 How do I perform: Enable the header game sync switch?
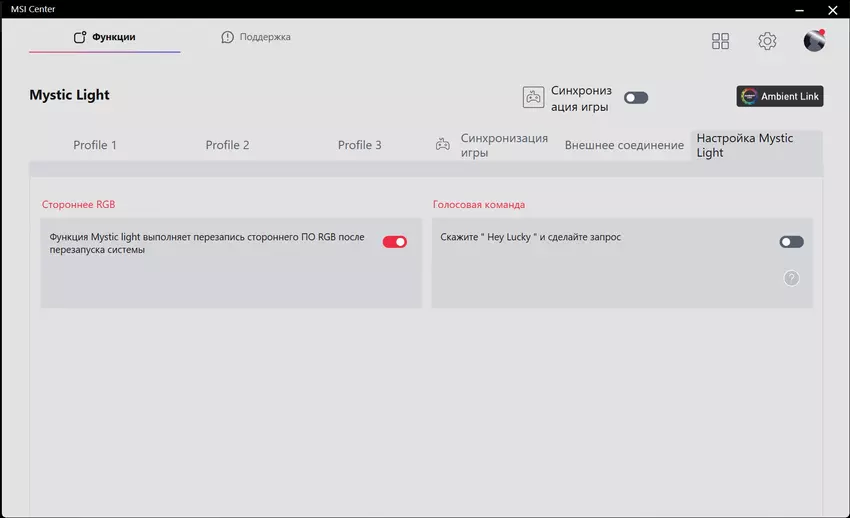tap(636, 98)
